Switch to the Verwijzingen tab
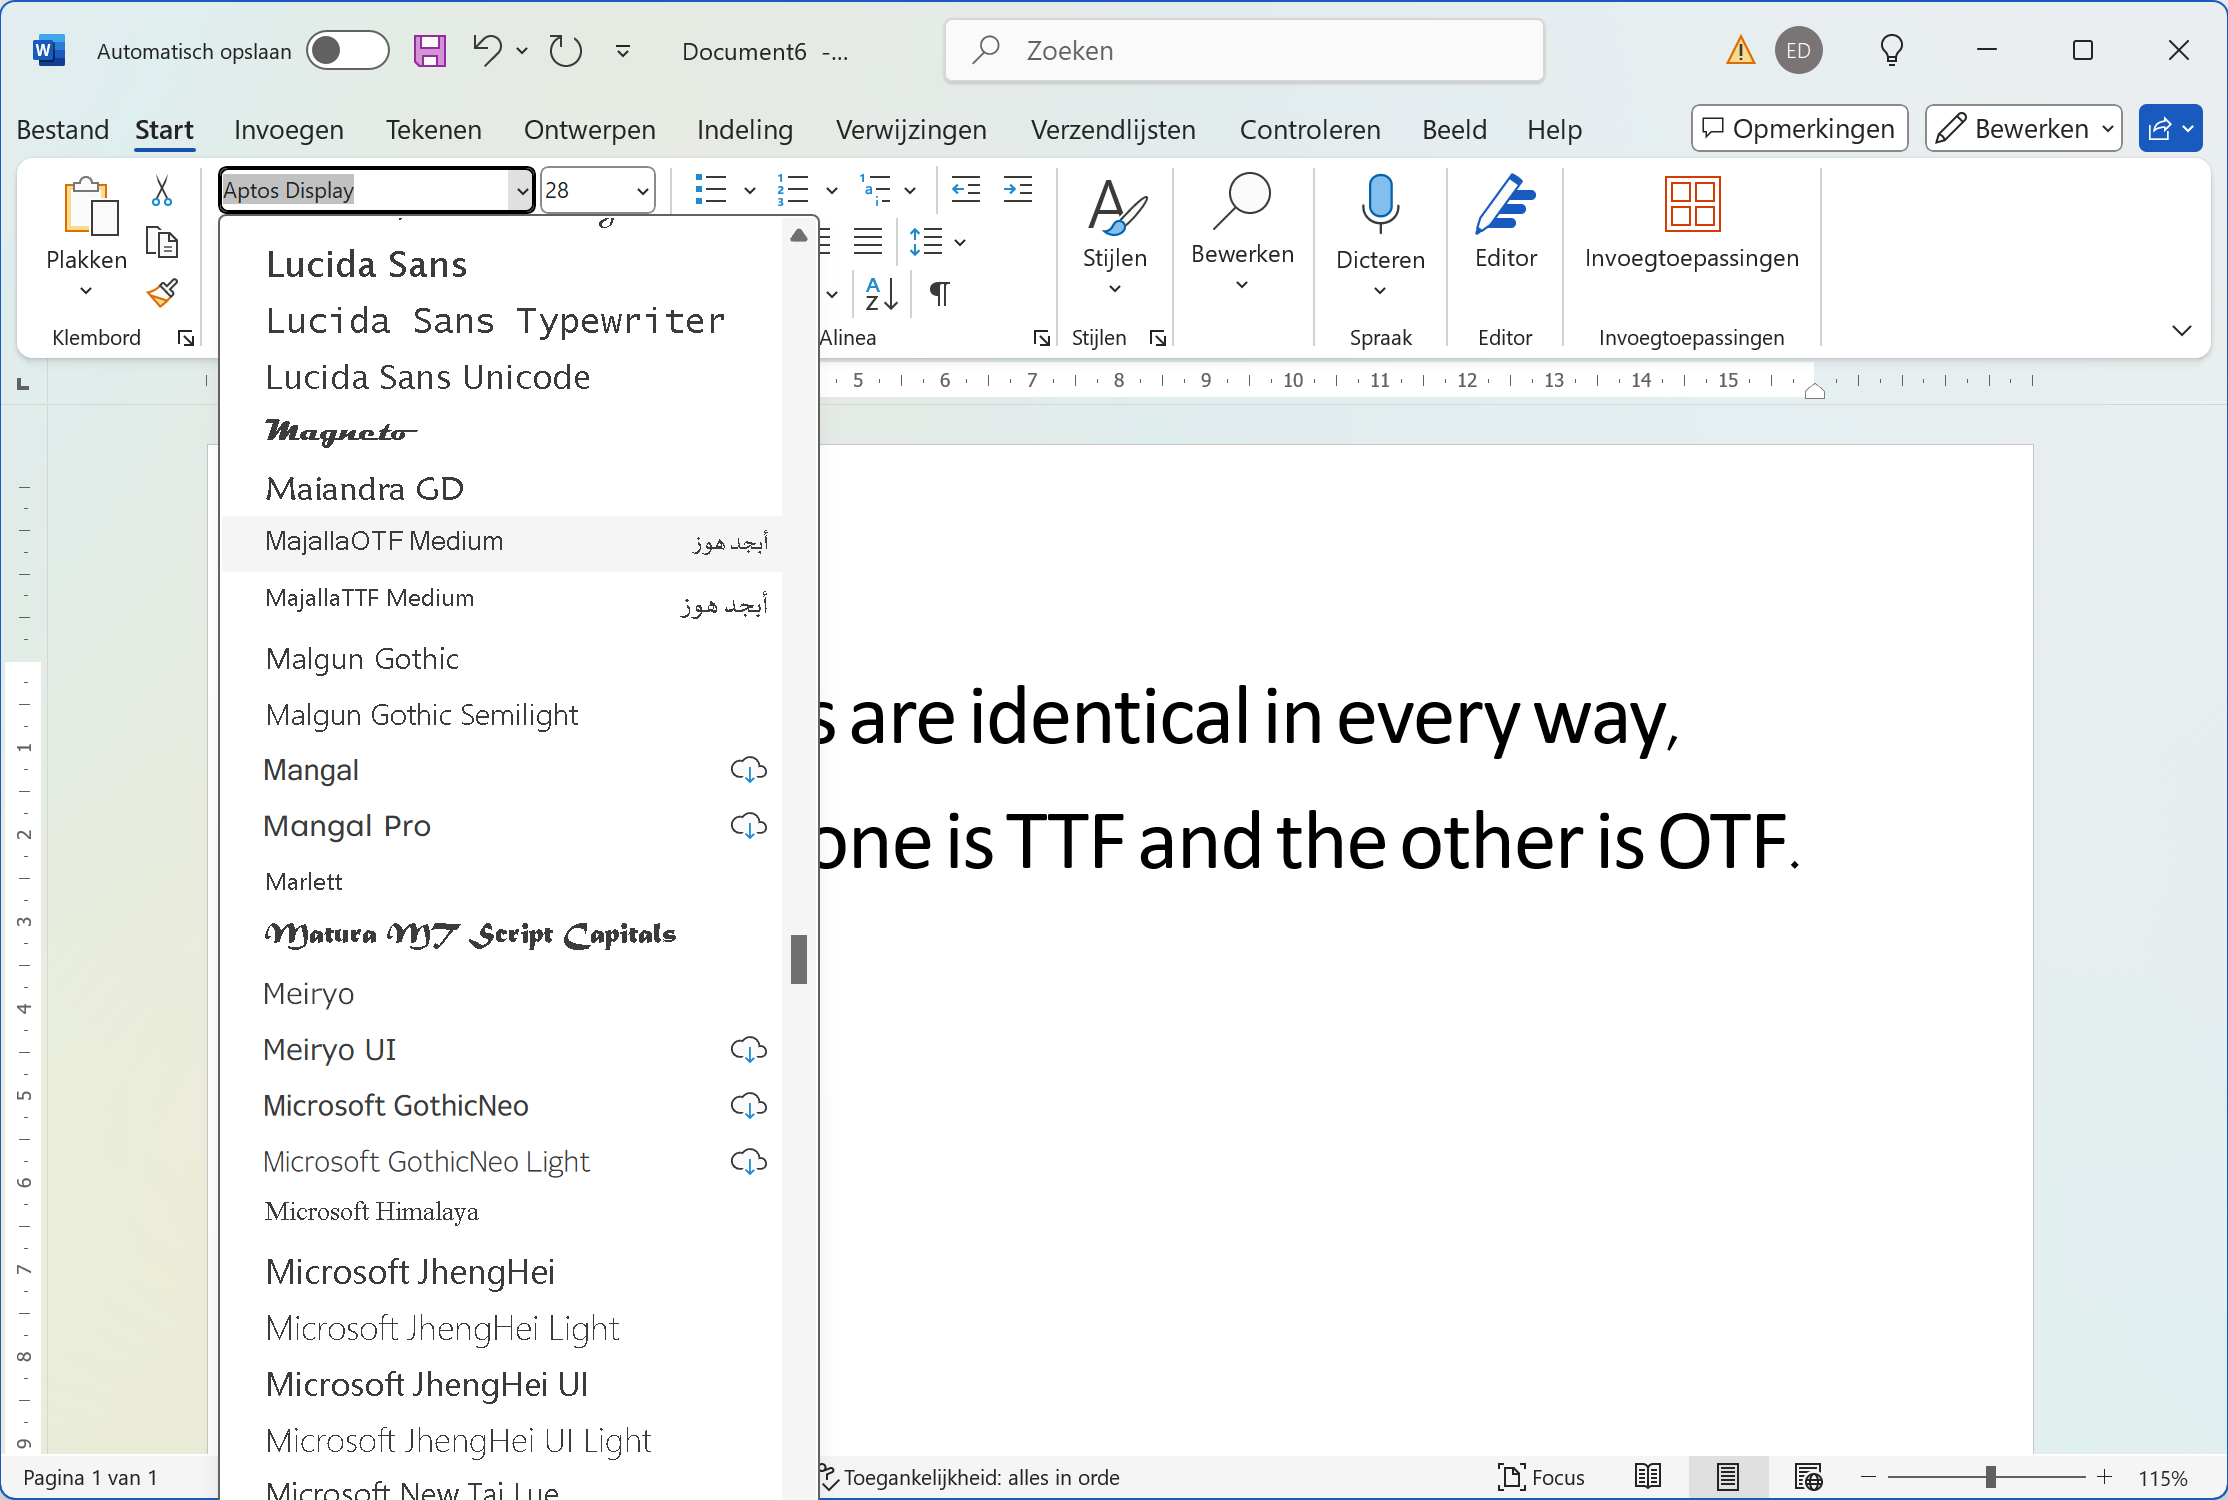The image size is (2228, 1500). coord(911,130)
